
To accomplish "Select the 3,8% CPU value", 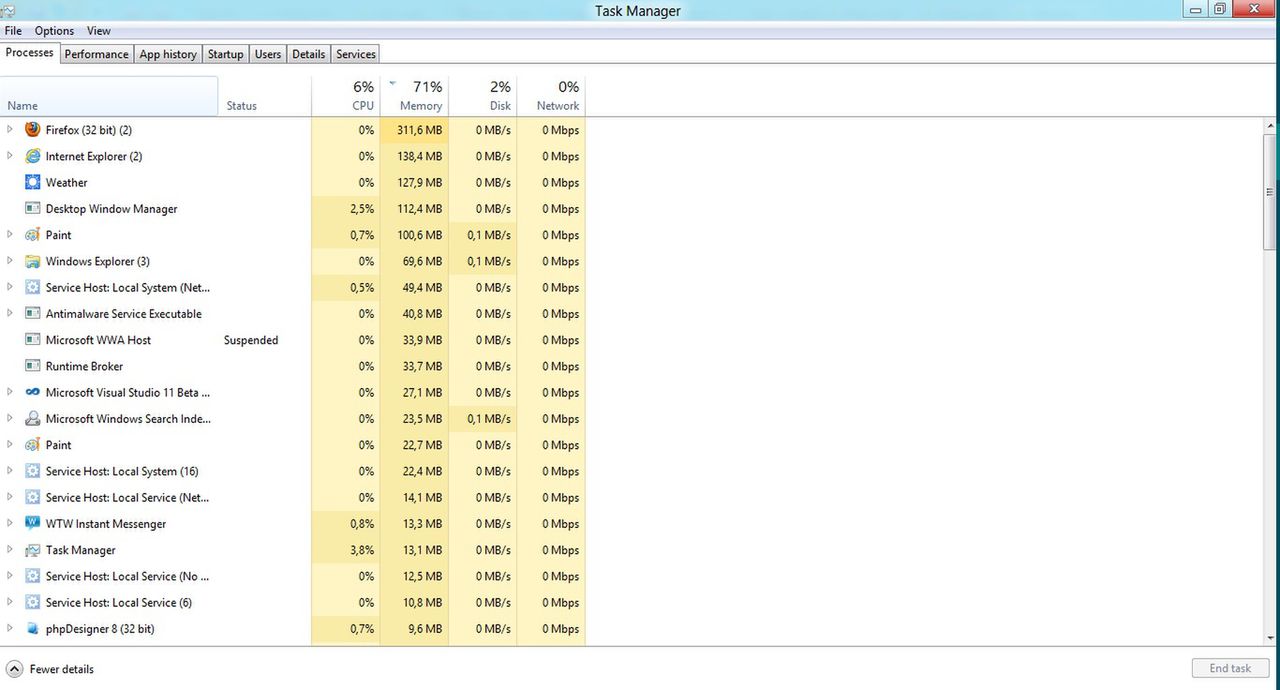I will 362,550.
